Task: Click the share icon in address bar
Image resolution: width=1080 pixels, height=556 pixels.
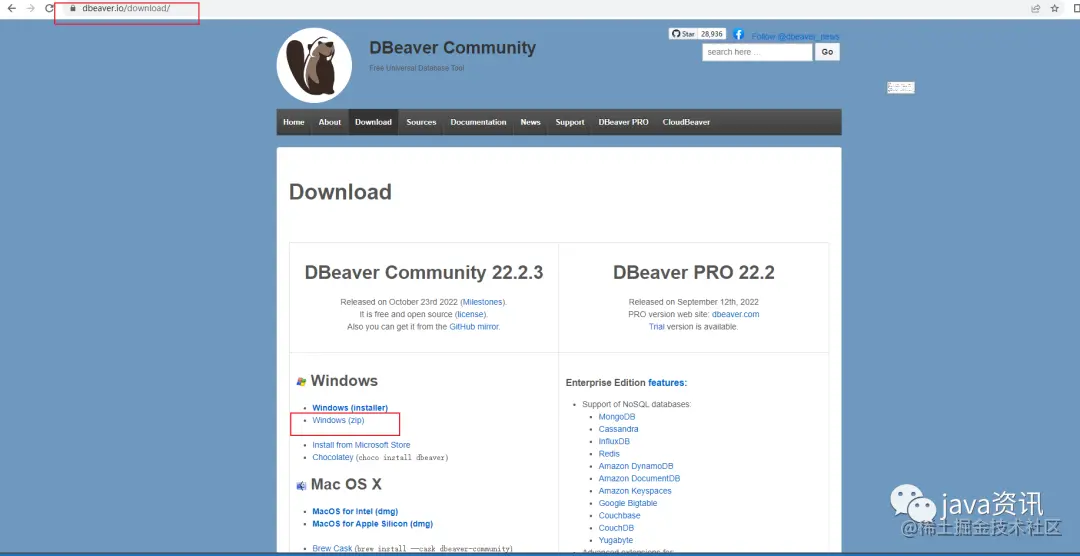Action: [x=1035, y=9]
